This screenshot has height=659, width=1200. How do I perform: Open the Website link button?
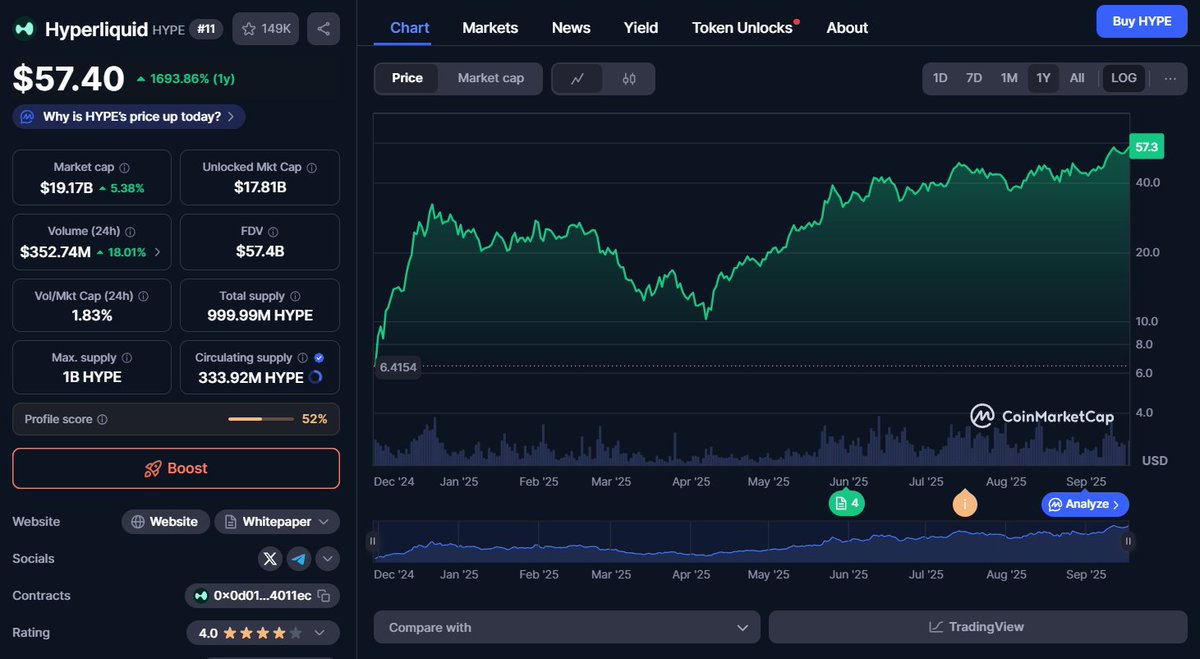[166, 522]
